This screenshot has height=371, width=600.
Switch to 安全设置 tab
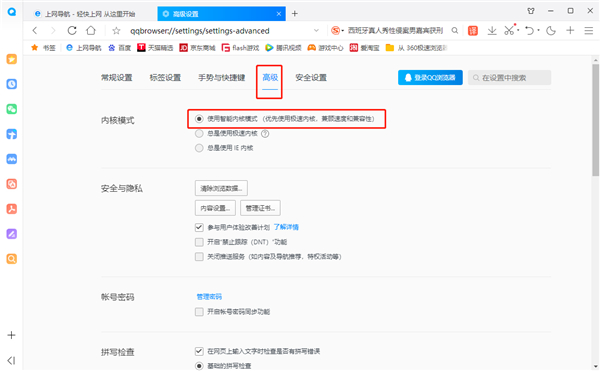(311, 78)
